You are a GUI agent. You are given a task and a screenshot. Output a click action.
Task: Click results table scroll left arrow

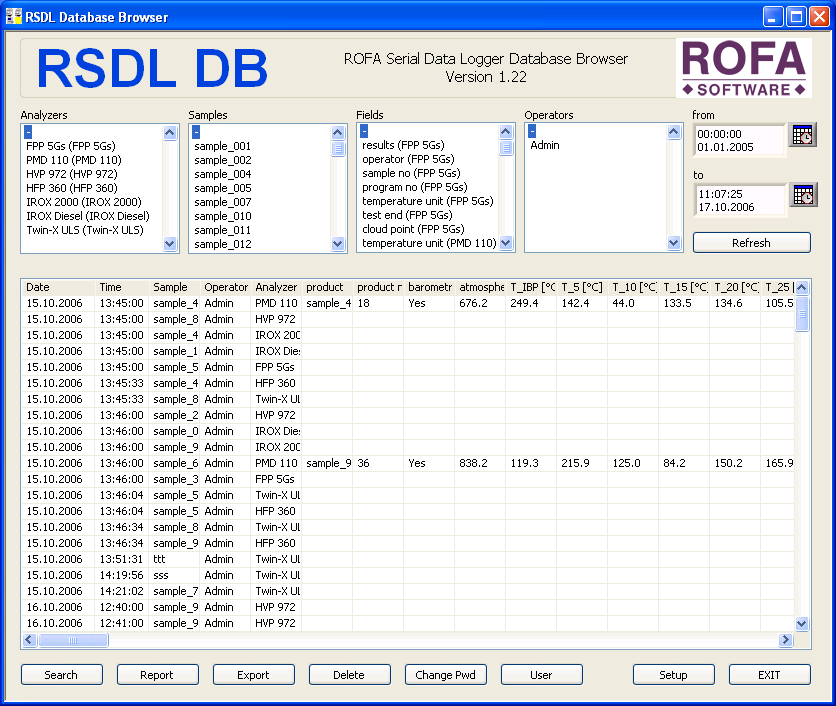click(x=30, y=640)
